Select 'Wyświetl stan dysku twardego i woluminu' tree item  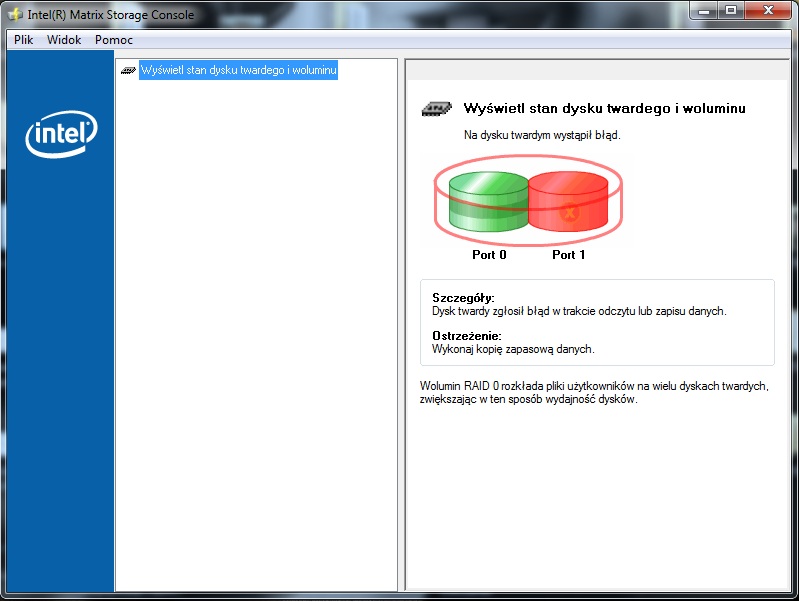pos(238,70)
